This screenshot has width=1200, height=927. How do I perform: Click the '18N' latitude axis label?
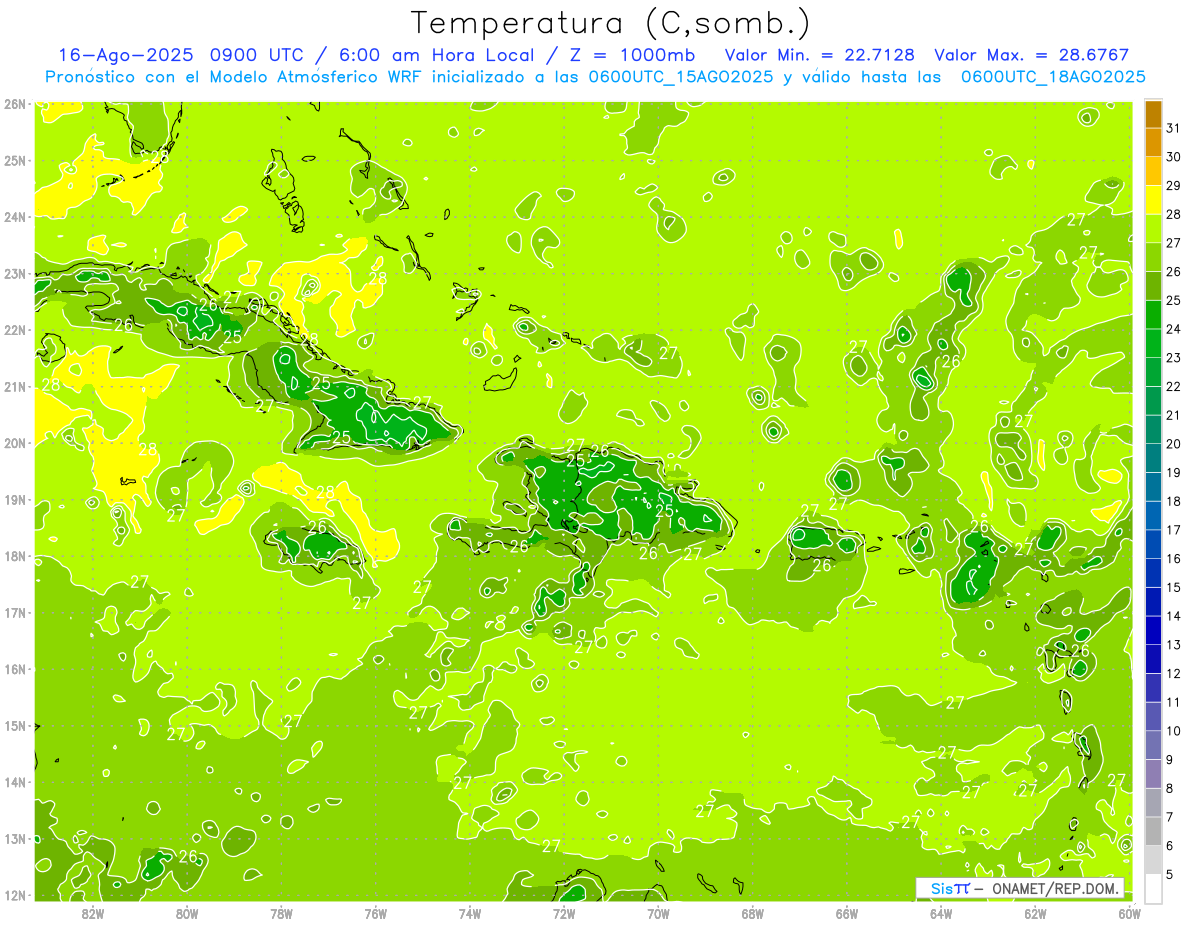(14, 556)
